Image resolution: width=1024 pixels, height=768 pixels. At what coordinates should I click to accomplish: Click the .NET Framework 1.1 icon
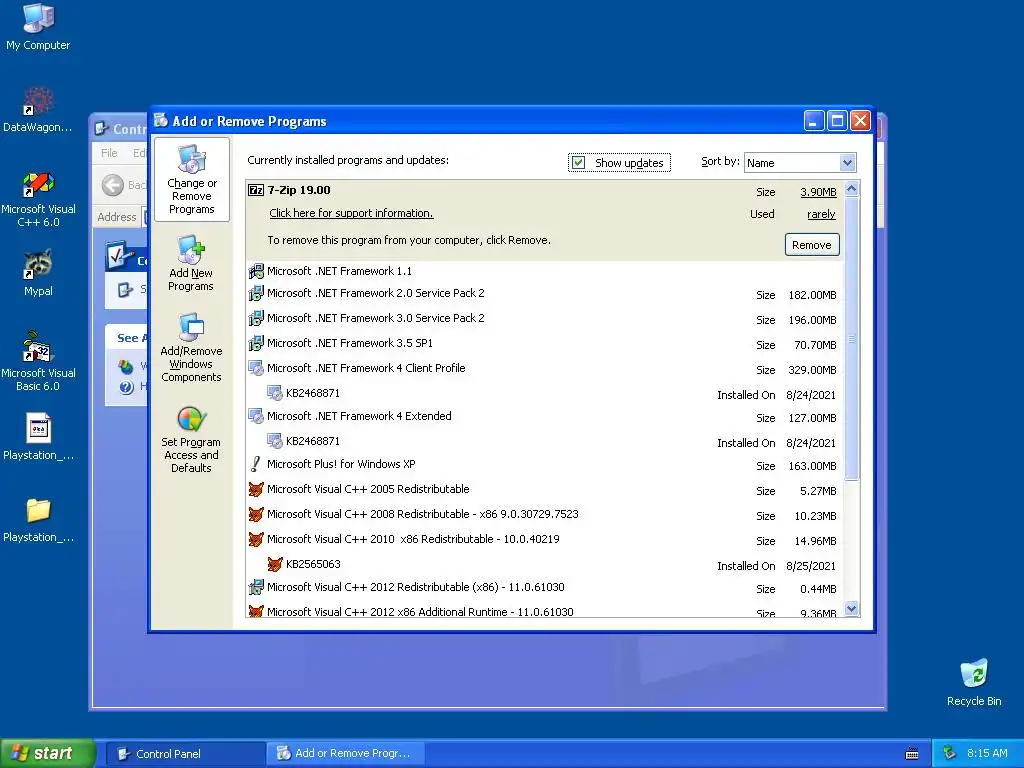click(256, 271)
